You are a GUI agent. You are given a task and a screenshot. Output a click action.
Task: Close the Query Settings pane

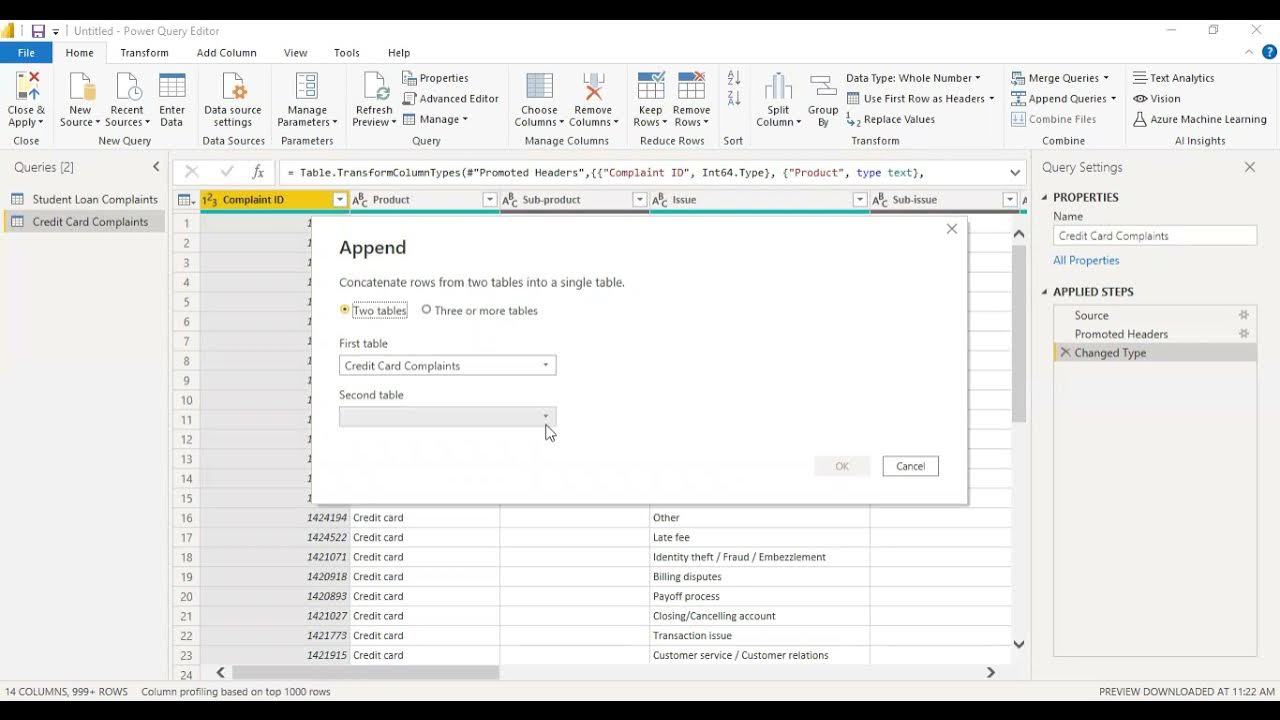1250,167
